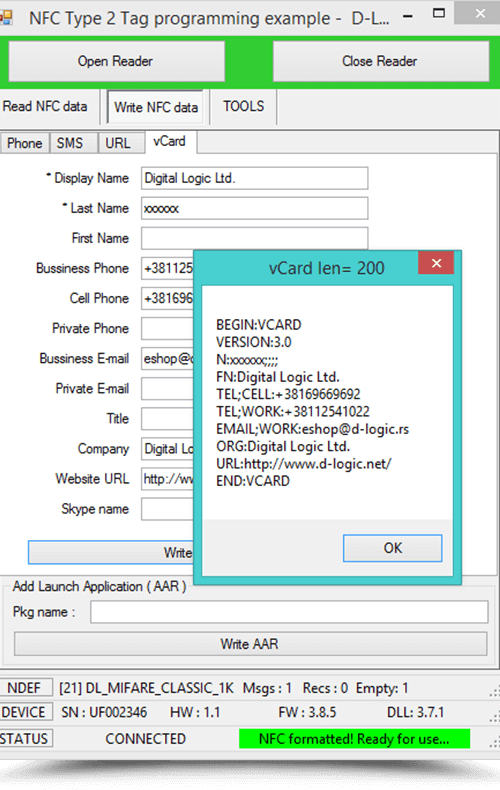Confirm the vCard dialog with OK
Image resolution: width=500 pixels, height=790 pixels.
tap(393, 548)
